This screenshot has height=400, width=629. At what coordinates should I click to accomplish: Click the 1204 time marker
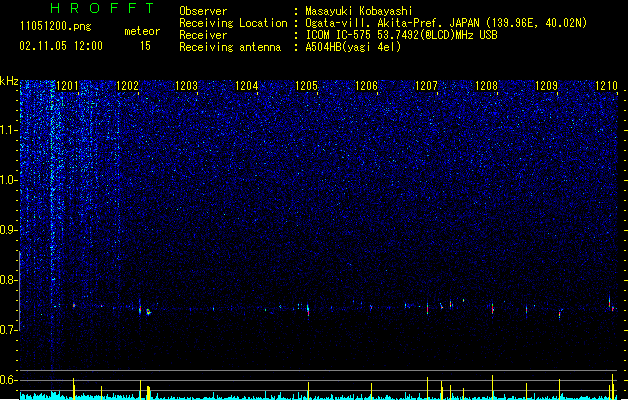point(247,86)
